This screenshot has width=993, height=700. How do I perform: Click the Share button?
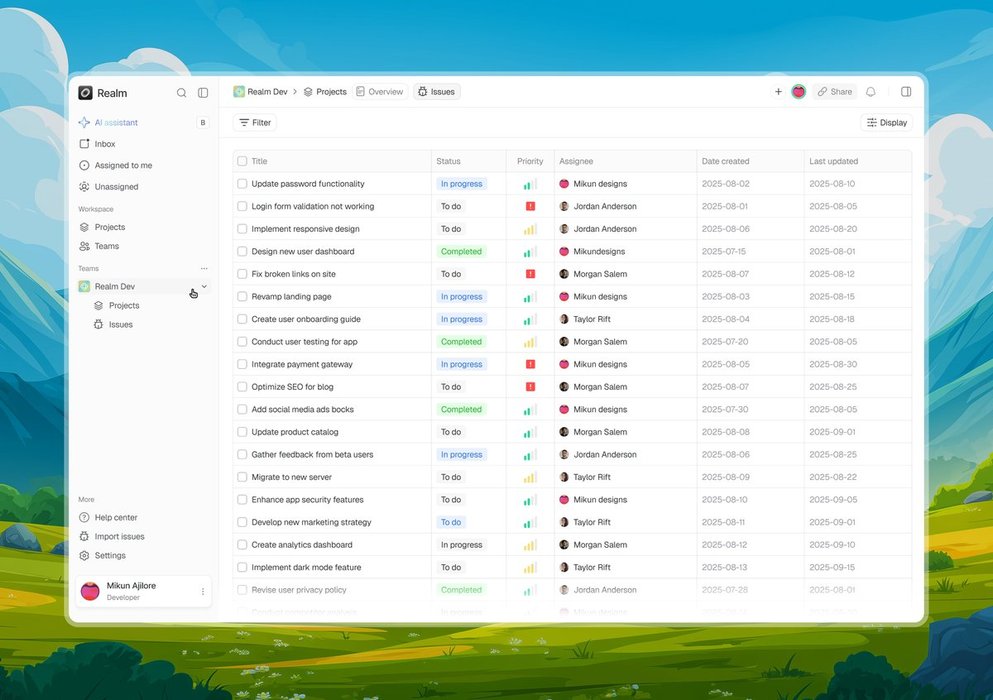(834, 92)
